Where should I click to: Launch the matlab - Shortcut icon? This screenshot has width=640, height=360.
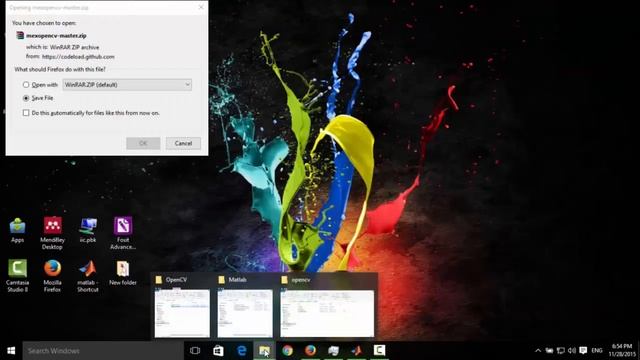coord(88,276)
